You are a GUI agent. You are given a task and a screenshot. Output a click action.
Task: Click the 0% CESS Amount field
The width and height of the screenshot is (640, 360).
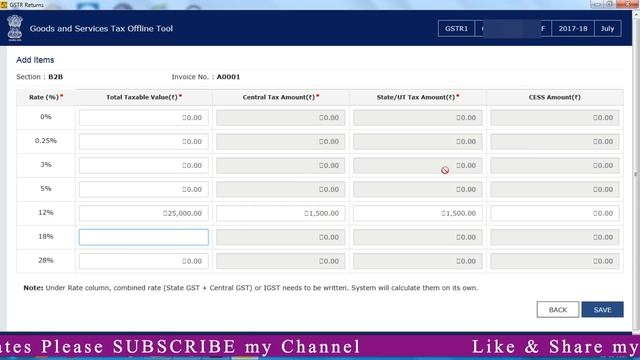(x=555, y=118)
